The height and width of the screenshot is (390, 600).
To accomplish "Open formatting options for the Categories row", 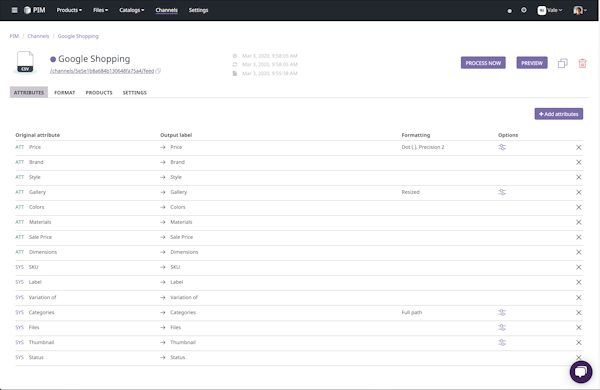I will click(502, 312).
